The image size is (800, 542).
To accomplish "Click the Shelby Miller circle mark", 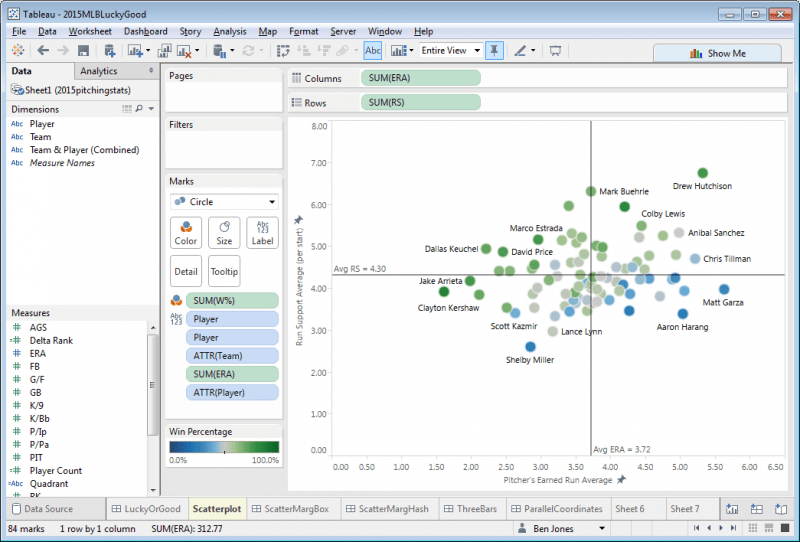I will coord(531,347).
